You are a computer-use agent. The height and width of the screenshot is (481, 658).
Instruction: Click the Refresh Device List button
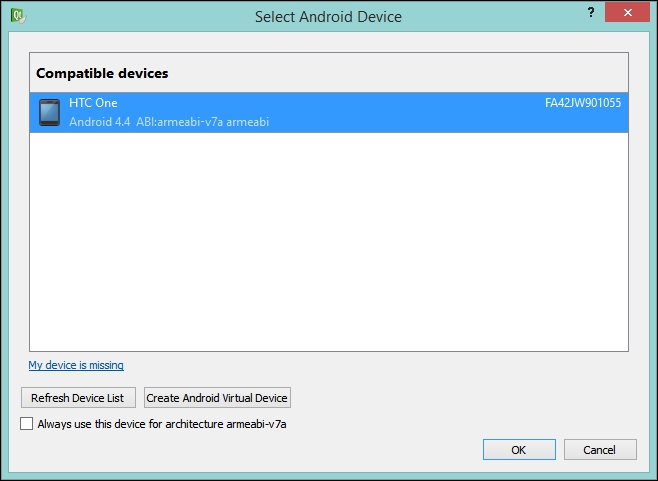pos(78,397)
